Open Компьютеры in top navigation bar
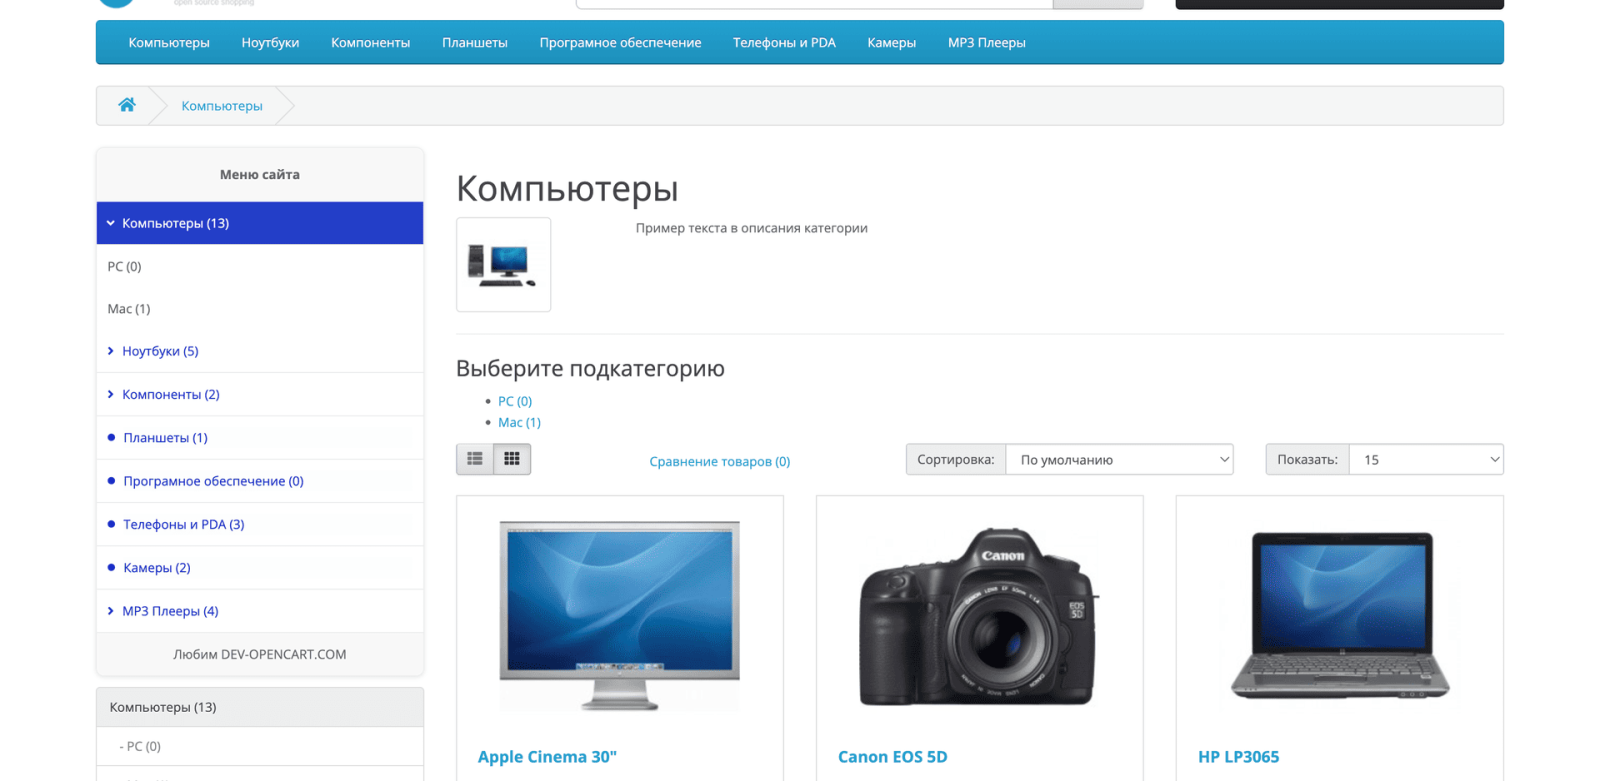This screenshot has width=1600, height=782. coord(169,43)
